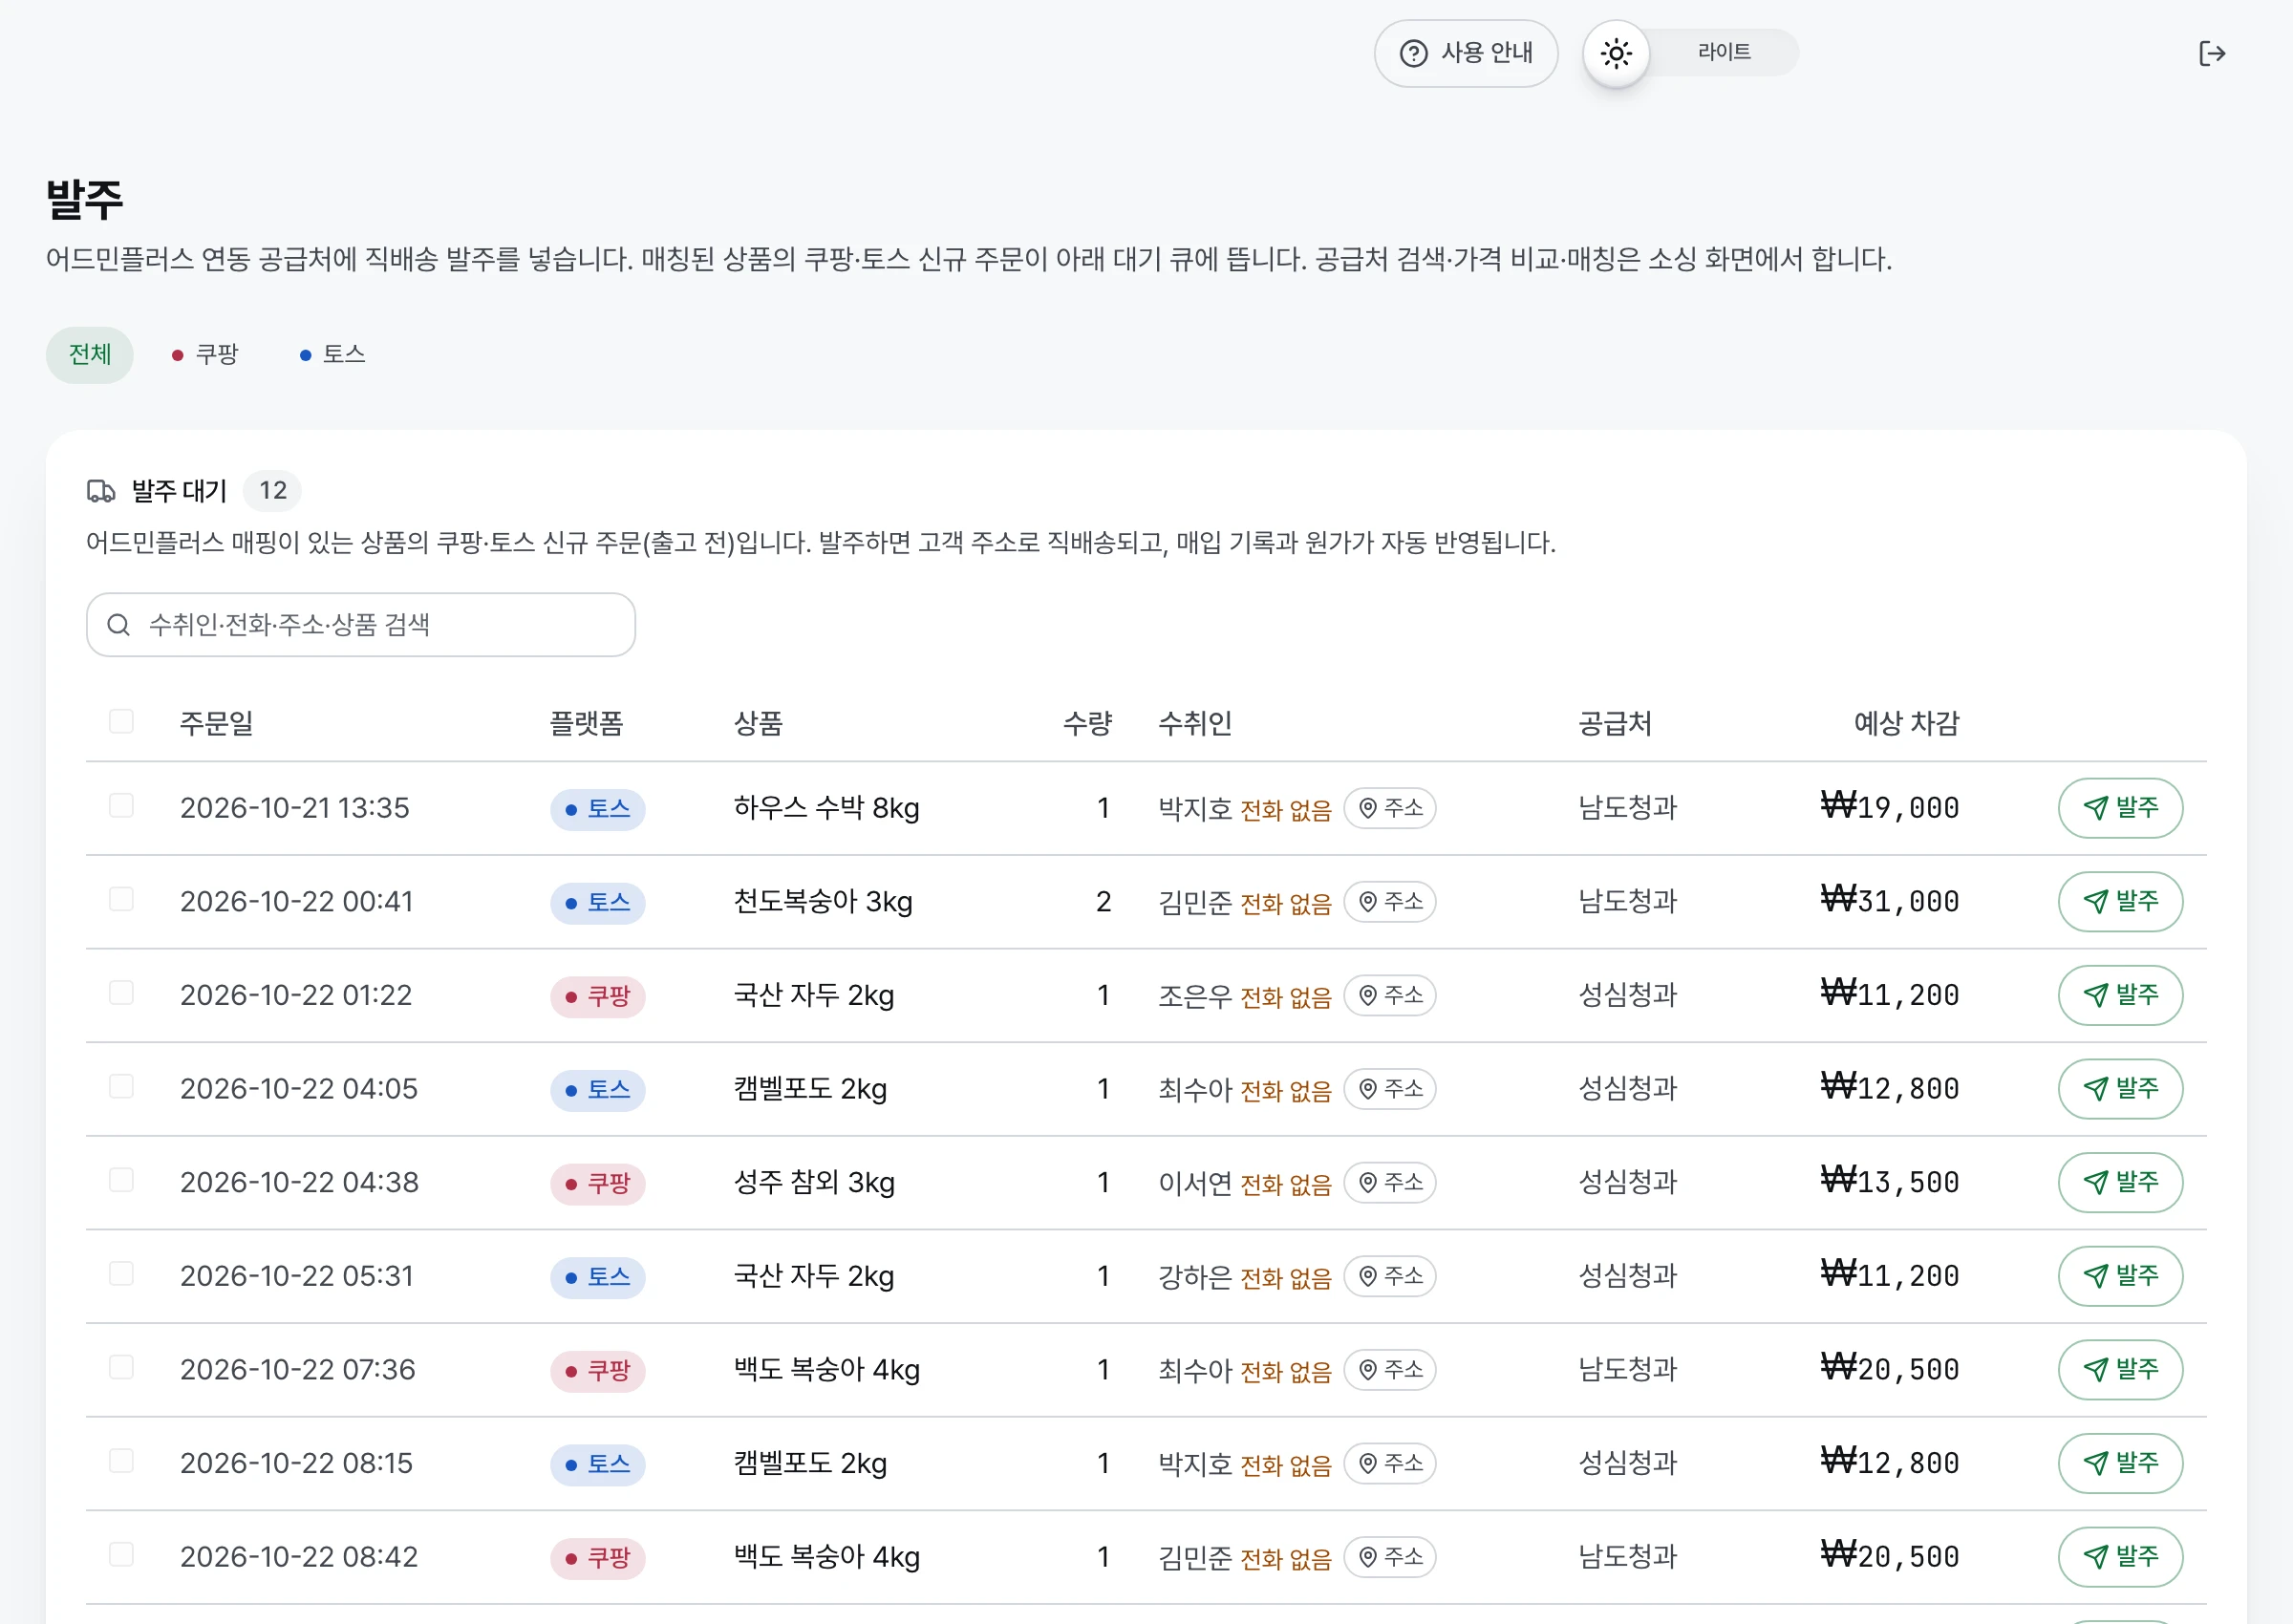
Task: Check the 2026-10-21 13:35 order row
Action: pos(121,805)
